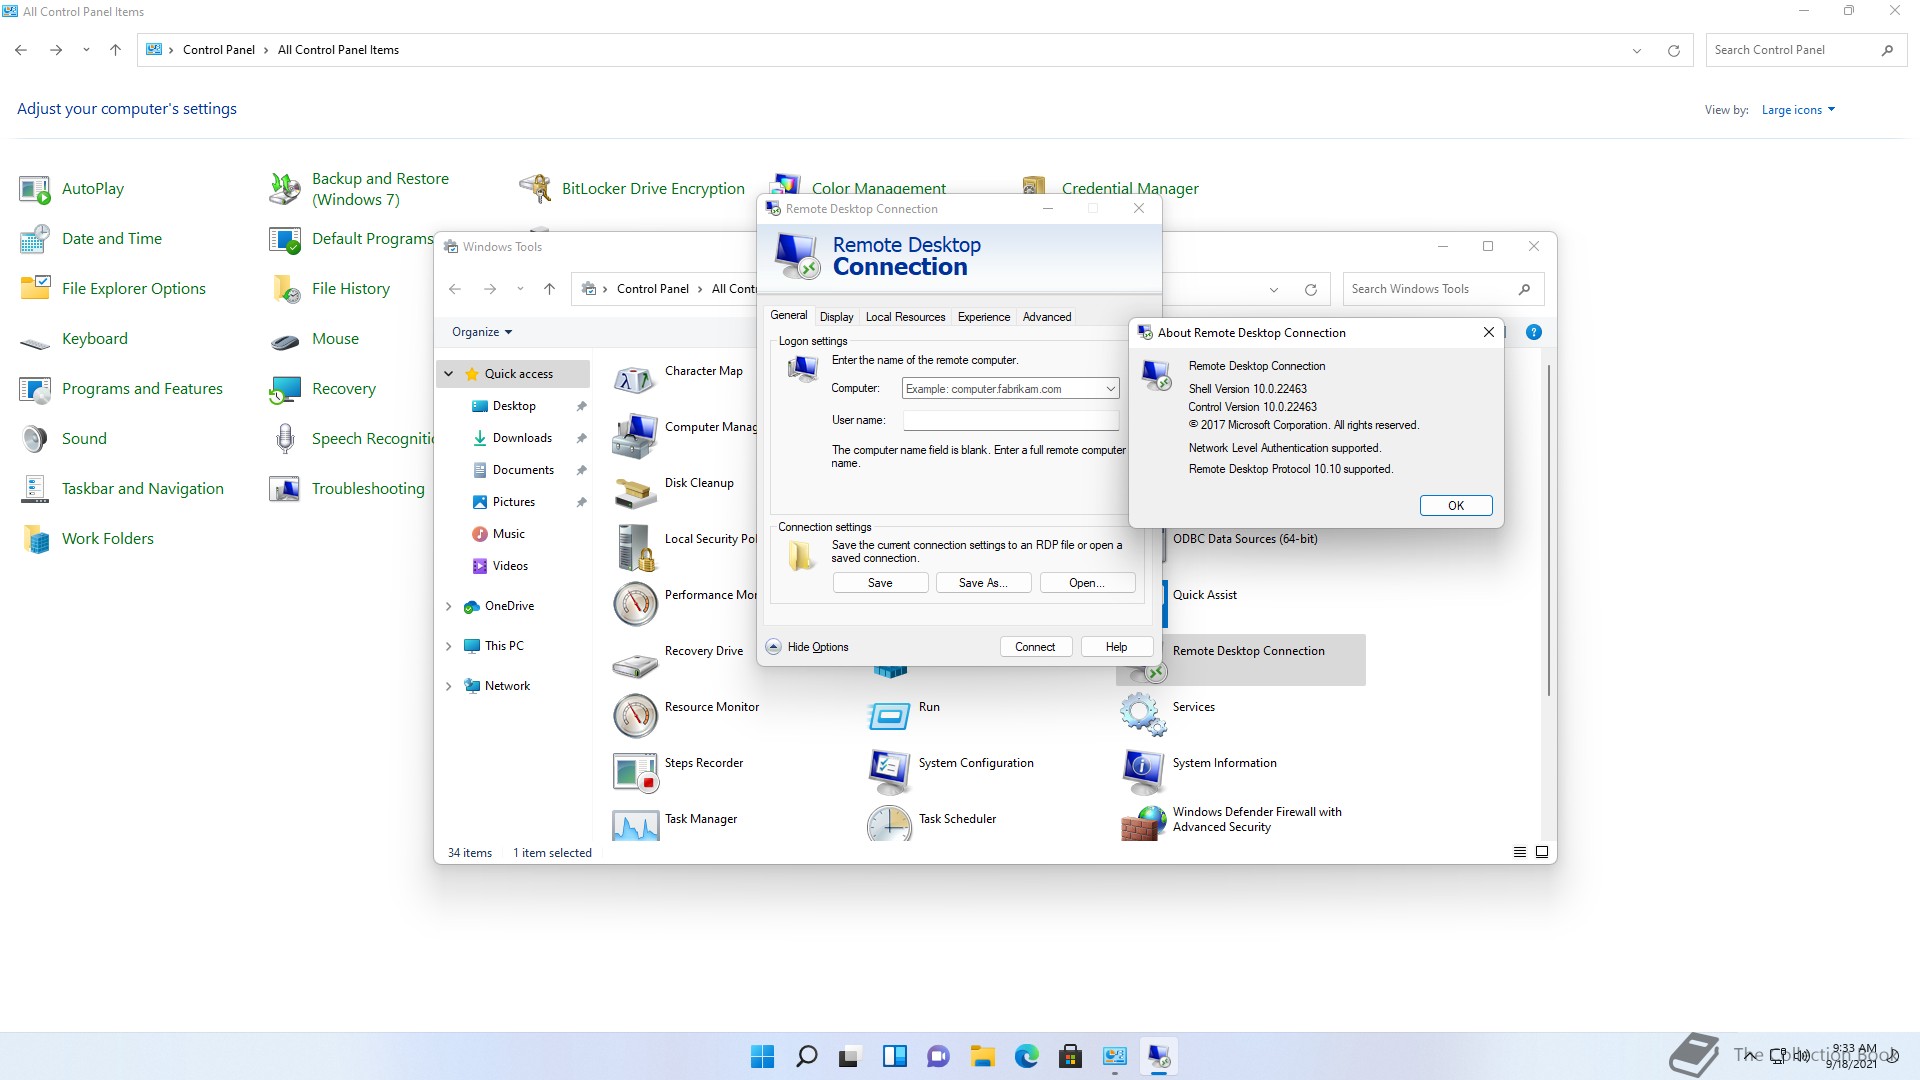
Task: Collapse Quick access tree node
Action: click(x=449, y=374)
